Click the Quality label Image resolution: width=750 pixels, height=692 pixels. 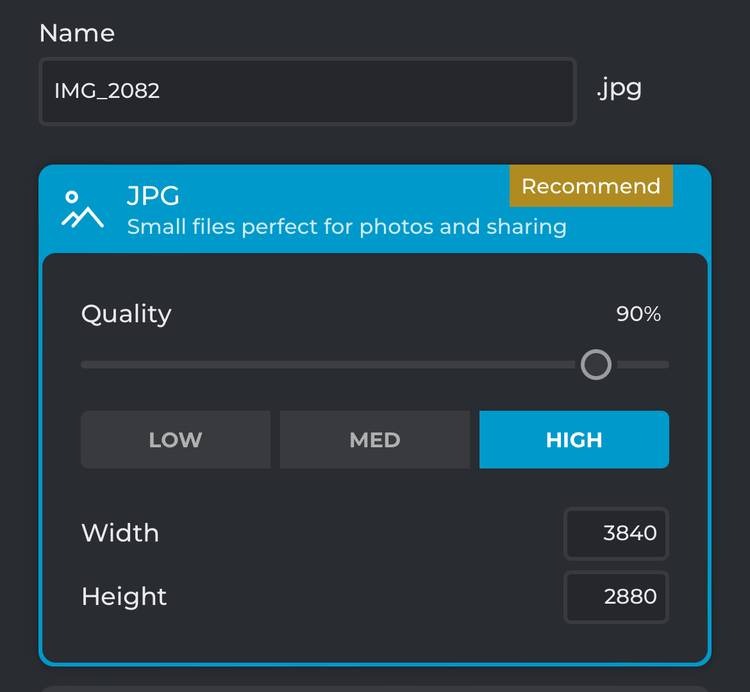coord(126,315)
